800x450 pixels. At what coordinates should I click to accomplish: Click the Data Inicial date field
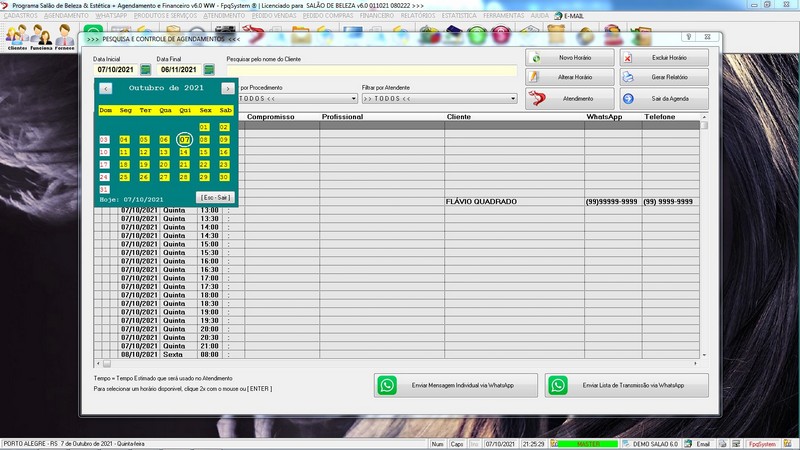(116, 69)
